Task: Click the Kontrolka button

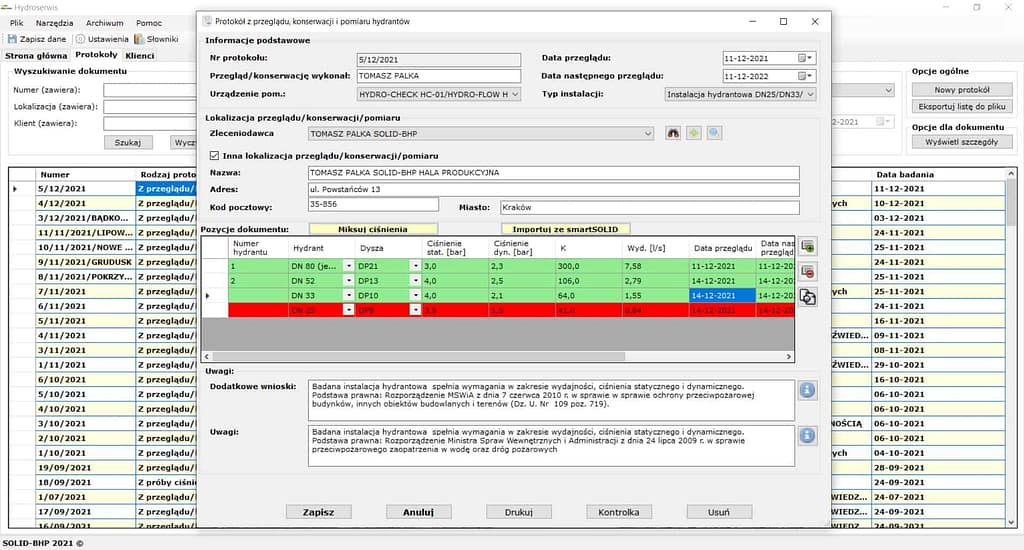Action: (618, 512)
